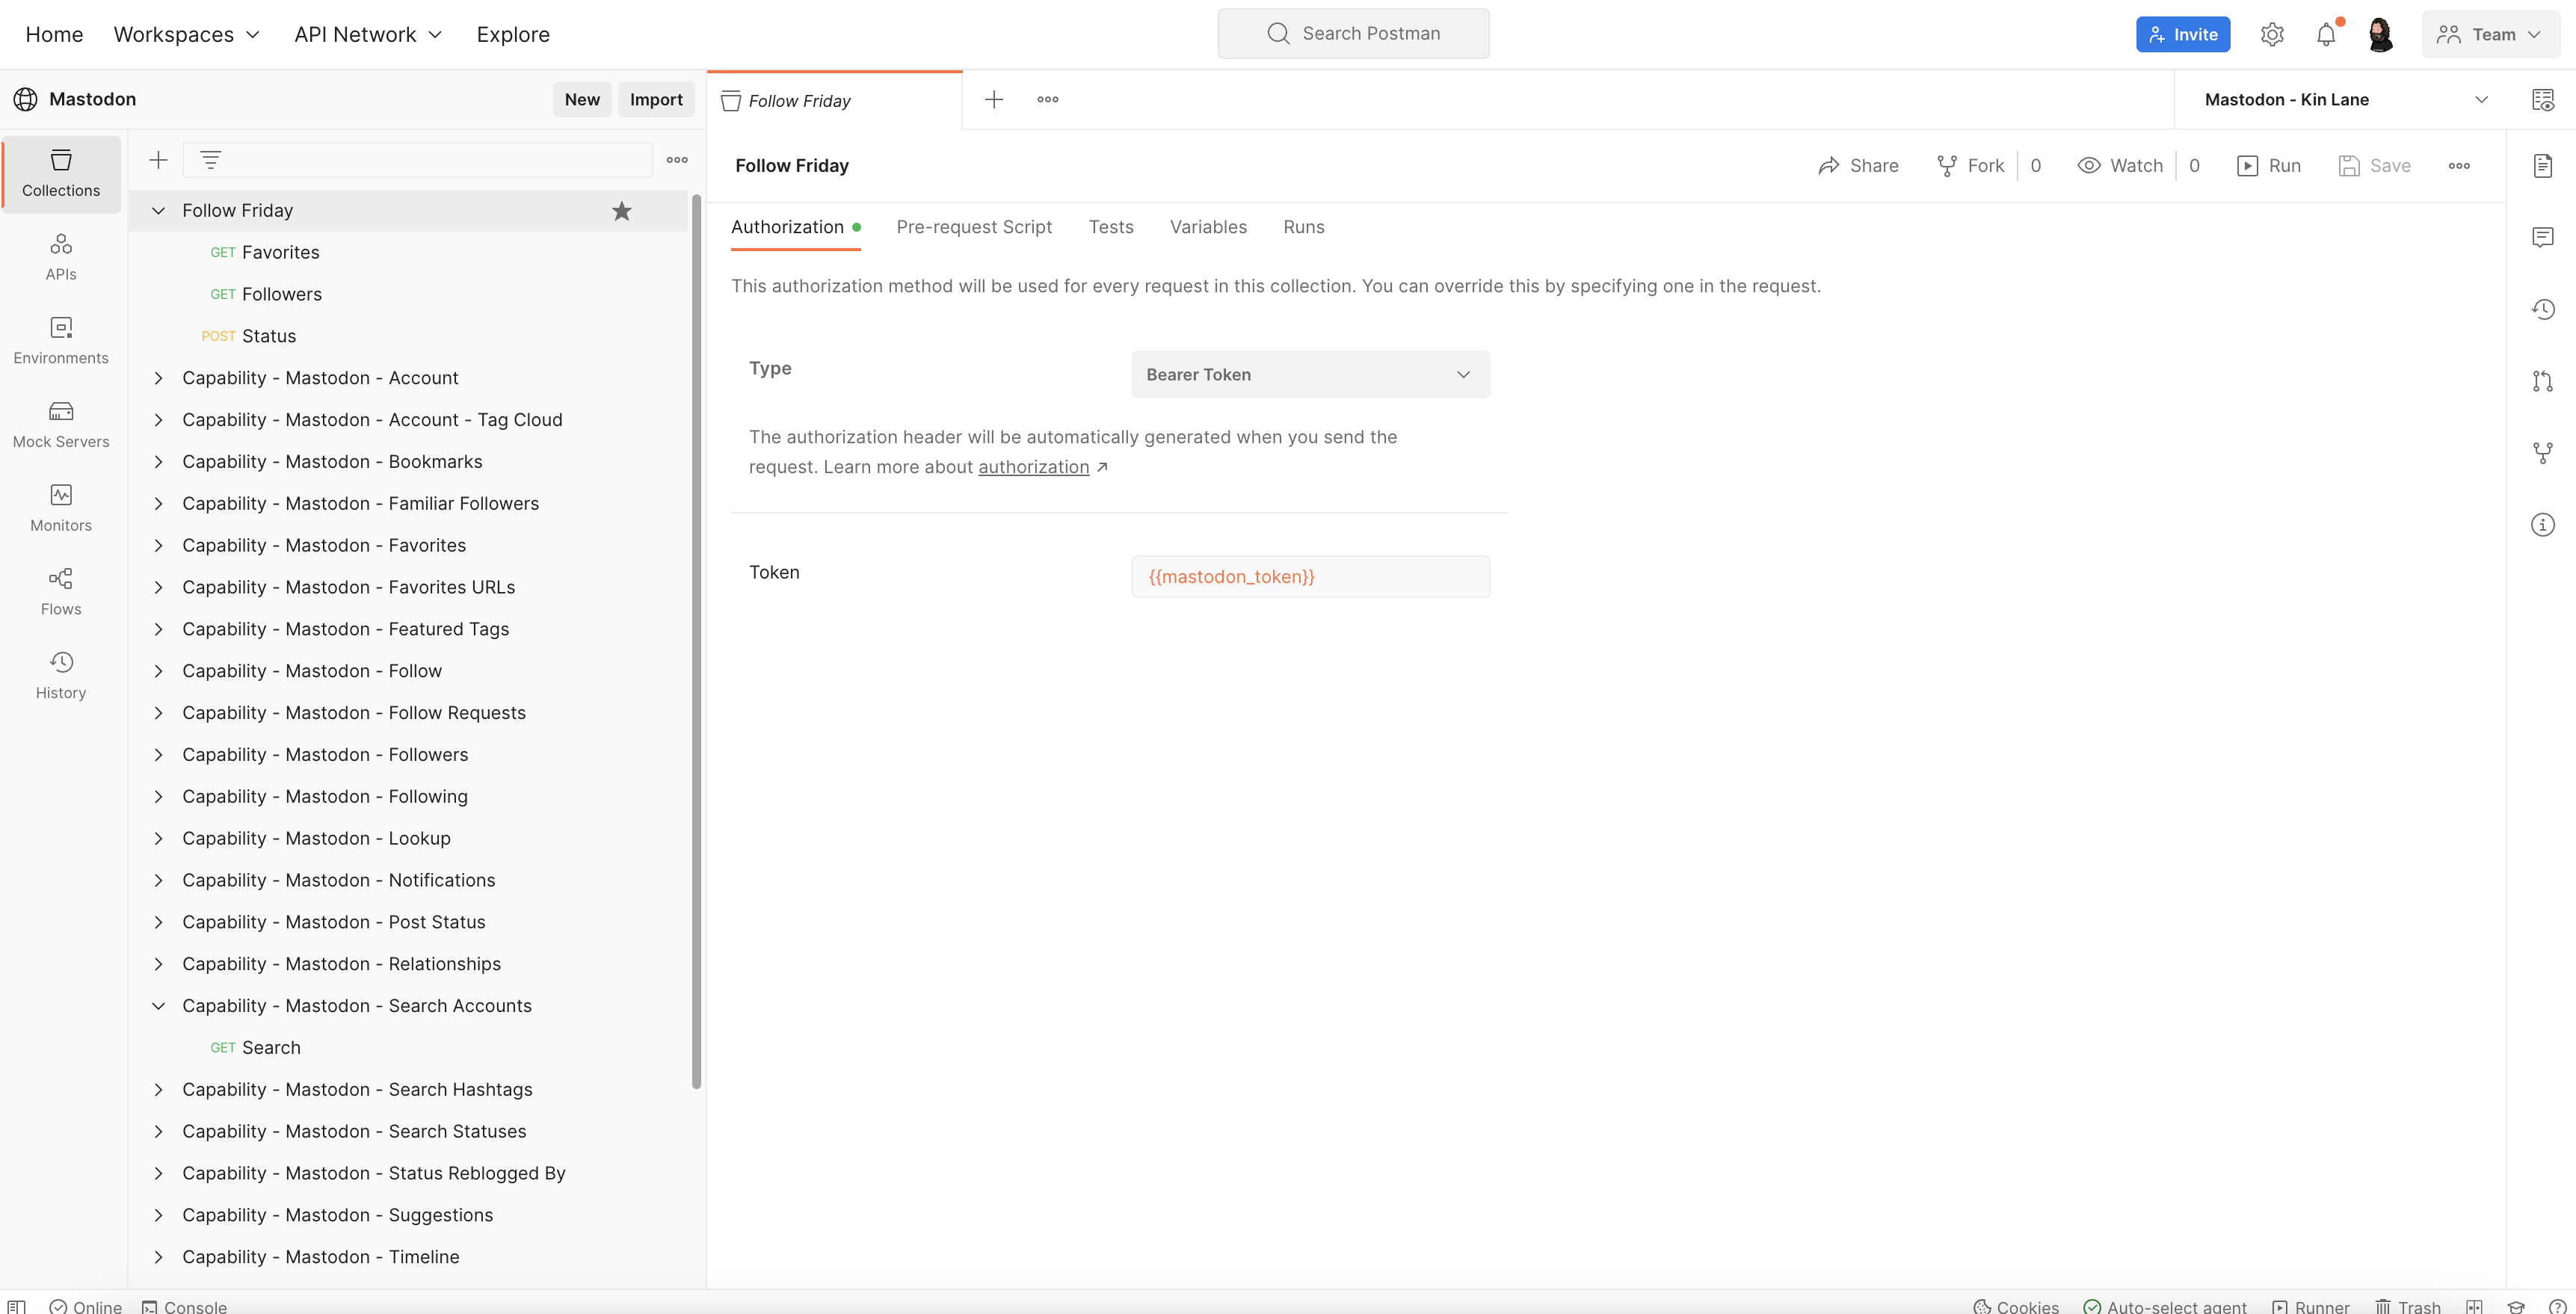Fork the Follow Friday collection

point(1970,166)
